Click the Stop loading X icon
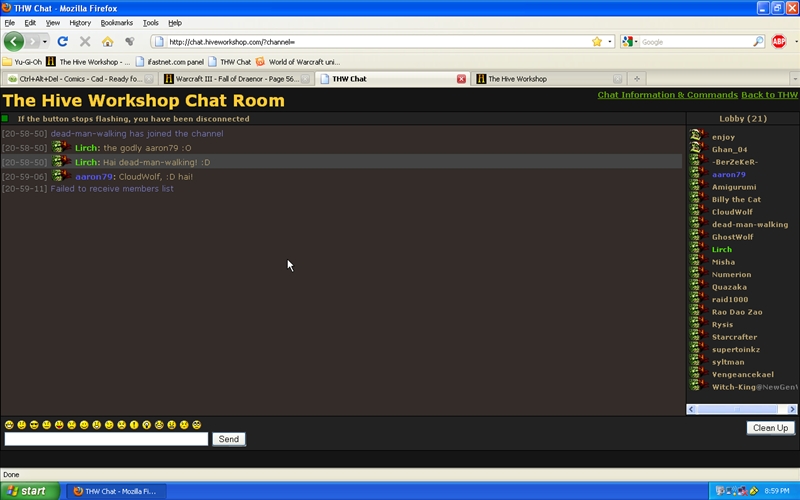The width and height of the screenshot is (800, 500). 85,41
